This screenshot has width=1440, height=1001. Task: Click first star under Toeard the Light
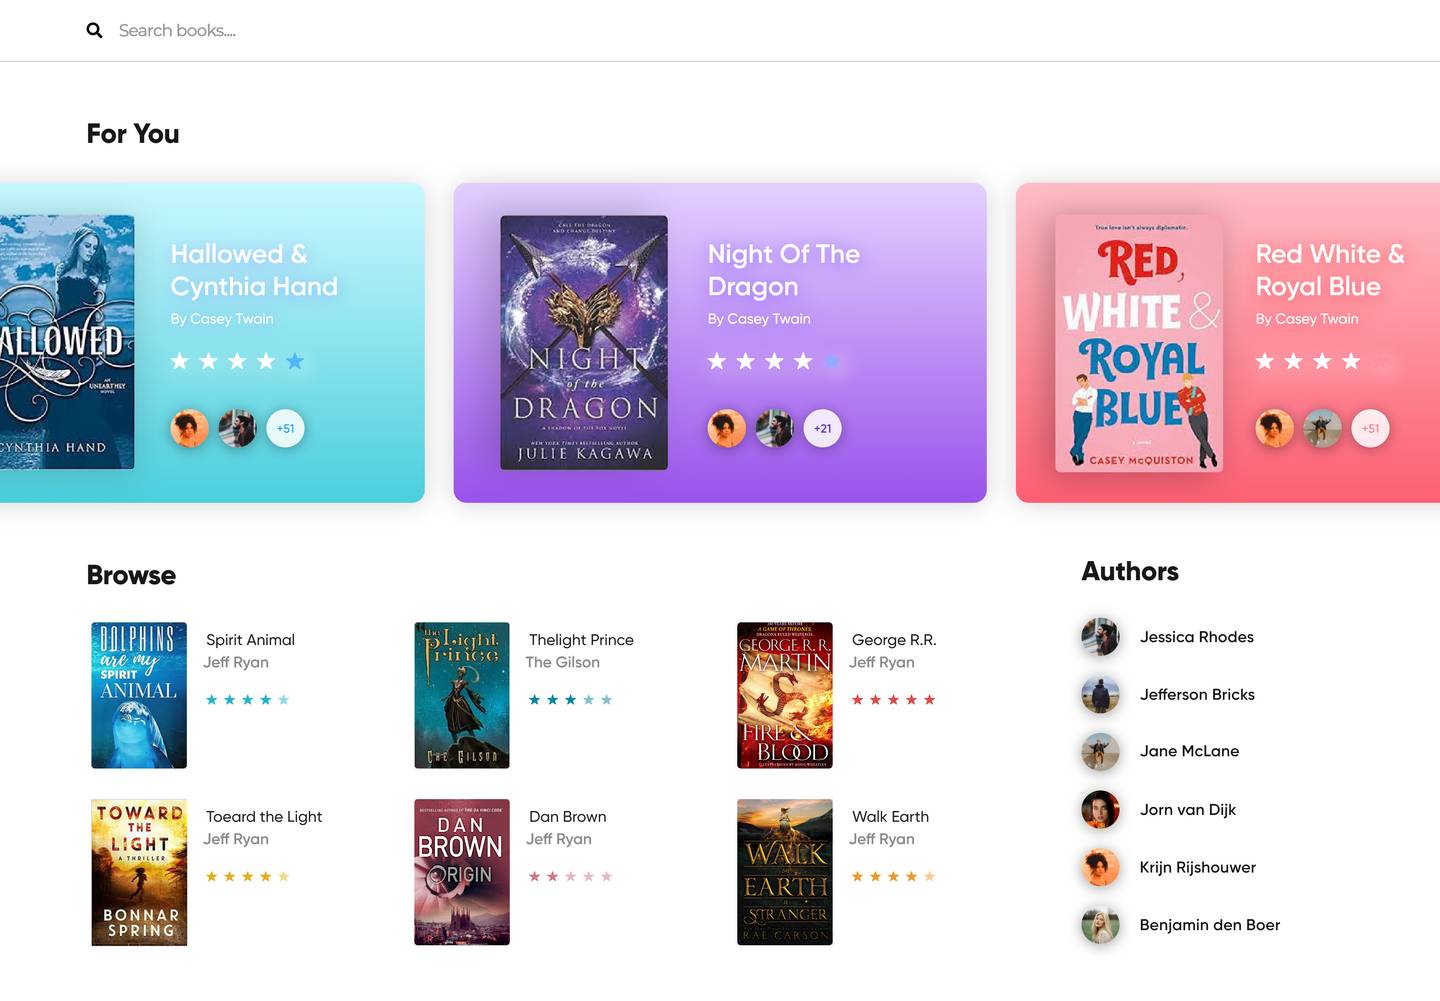212,877
